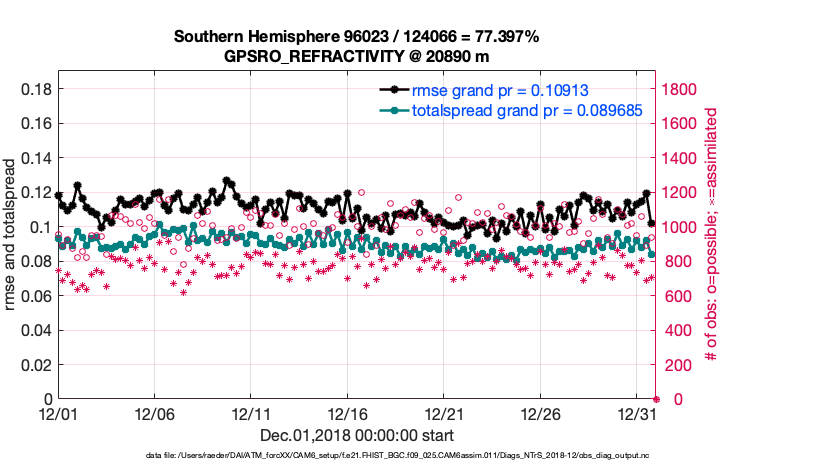This screenshot has width=830, height=470.
Task: Click the data file path footer text
Action: (414, 456)
